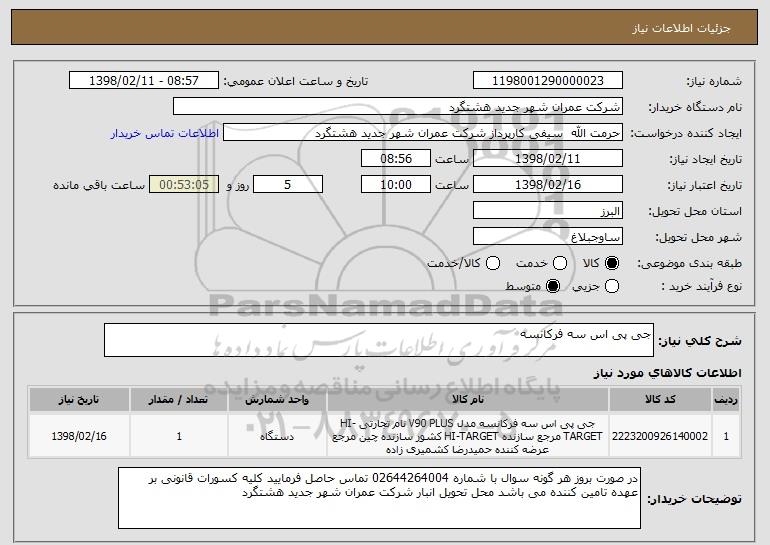
Task: Click the شرح کلی نیاز label
Action: 700,341
